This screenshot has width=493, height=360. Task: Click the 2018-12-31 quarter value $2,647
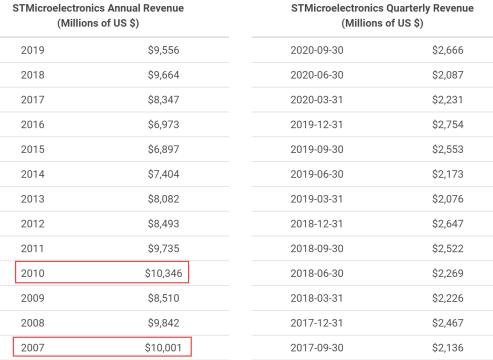tap(448, 224)
